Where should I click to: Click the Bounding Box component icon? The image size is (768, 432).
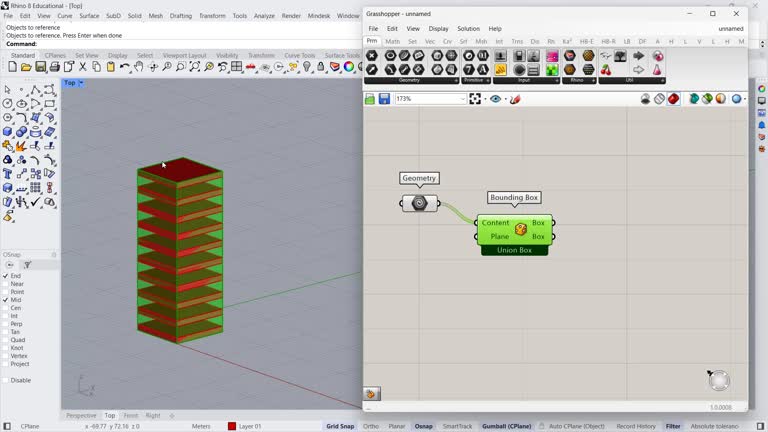click(521, 229)
